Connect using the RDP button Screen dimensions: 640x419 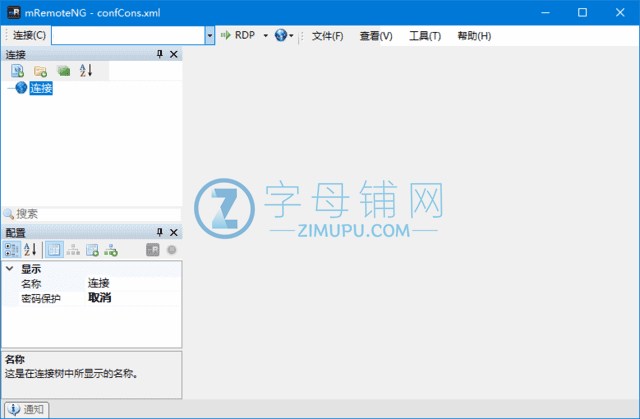coord(238,35)
